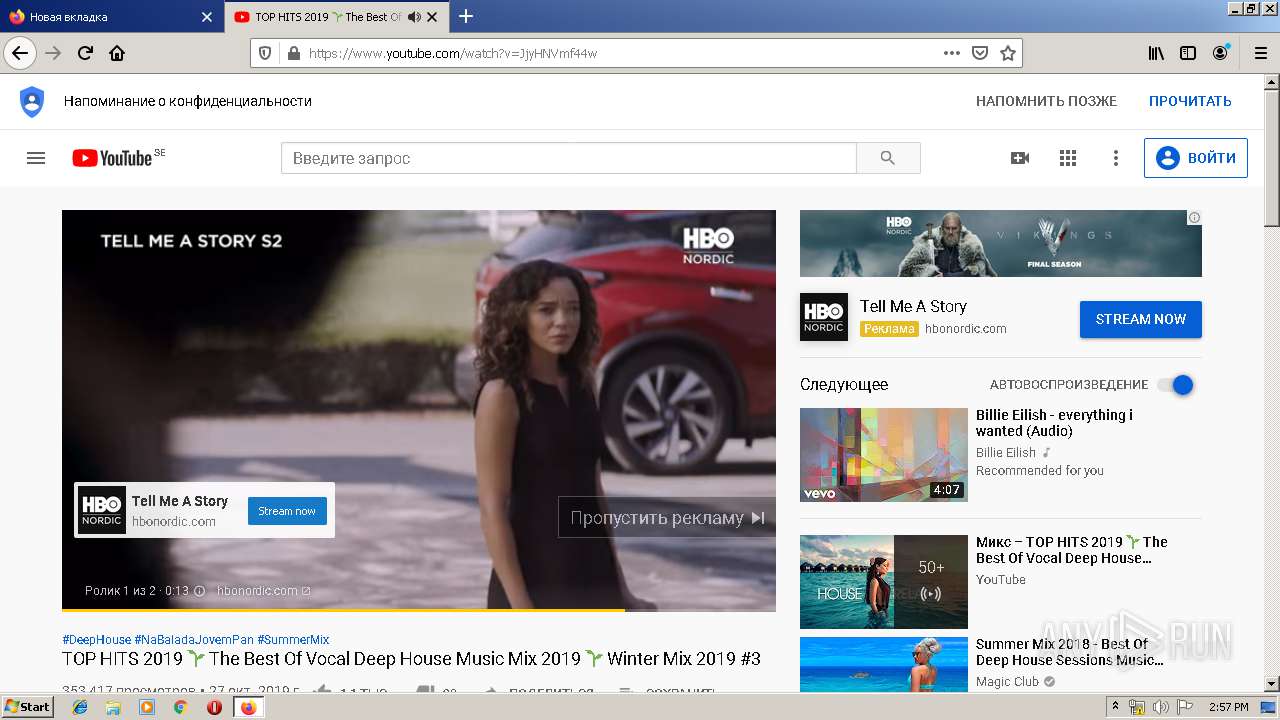Click the taskbar clock showing 2:57 PM
Screen dimensions: 1280x720
pos(1229,707)
